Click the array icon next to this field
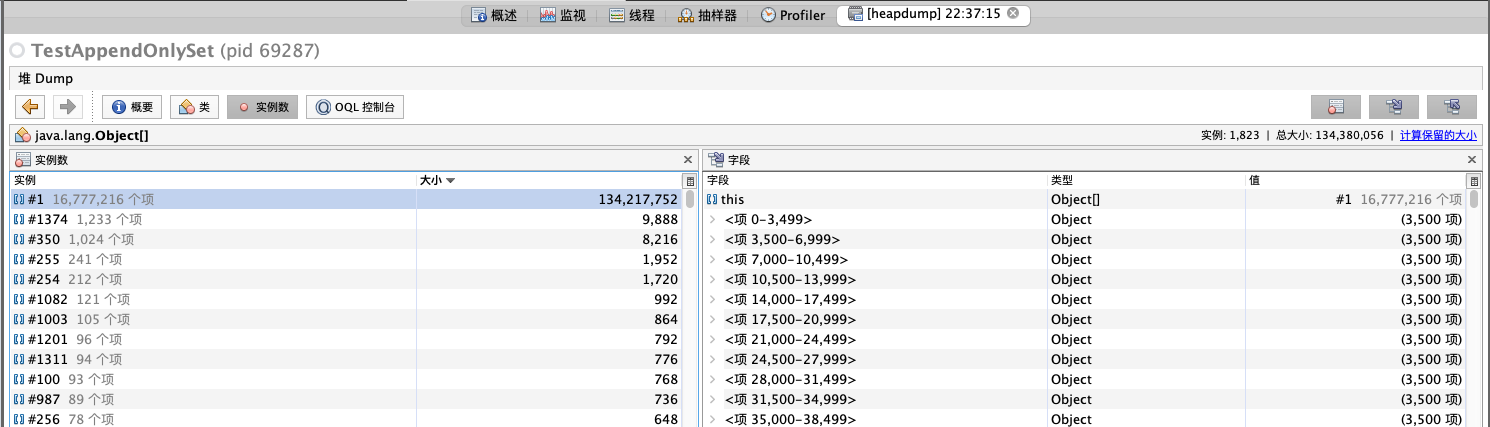This screenshot has width=1490, height=427. pyautogui.click(x=713, y=199)
